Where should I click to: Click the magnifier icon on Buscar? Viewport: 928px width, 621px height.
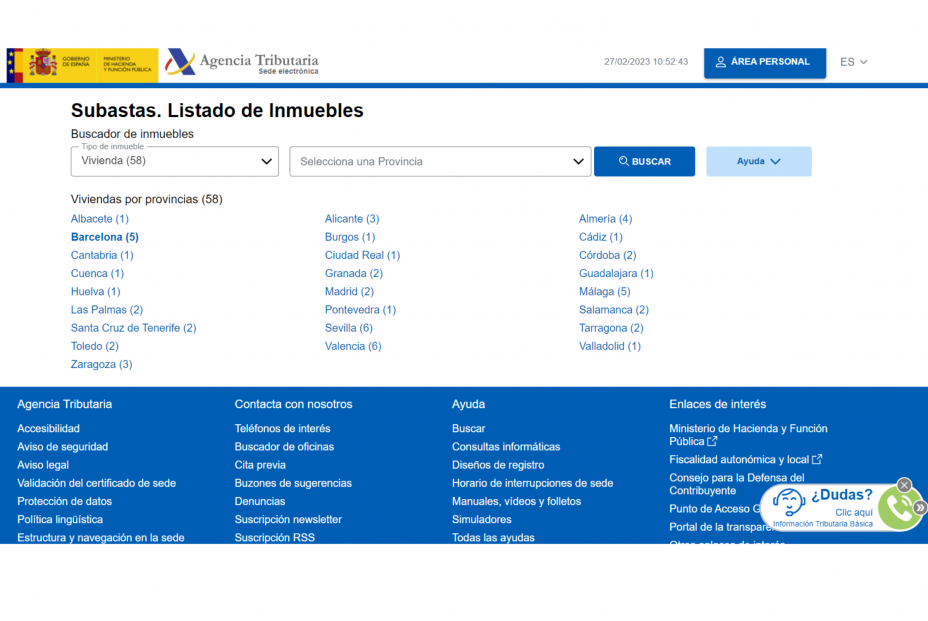pos(623,161)
